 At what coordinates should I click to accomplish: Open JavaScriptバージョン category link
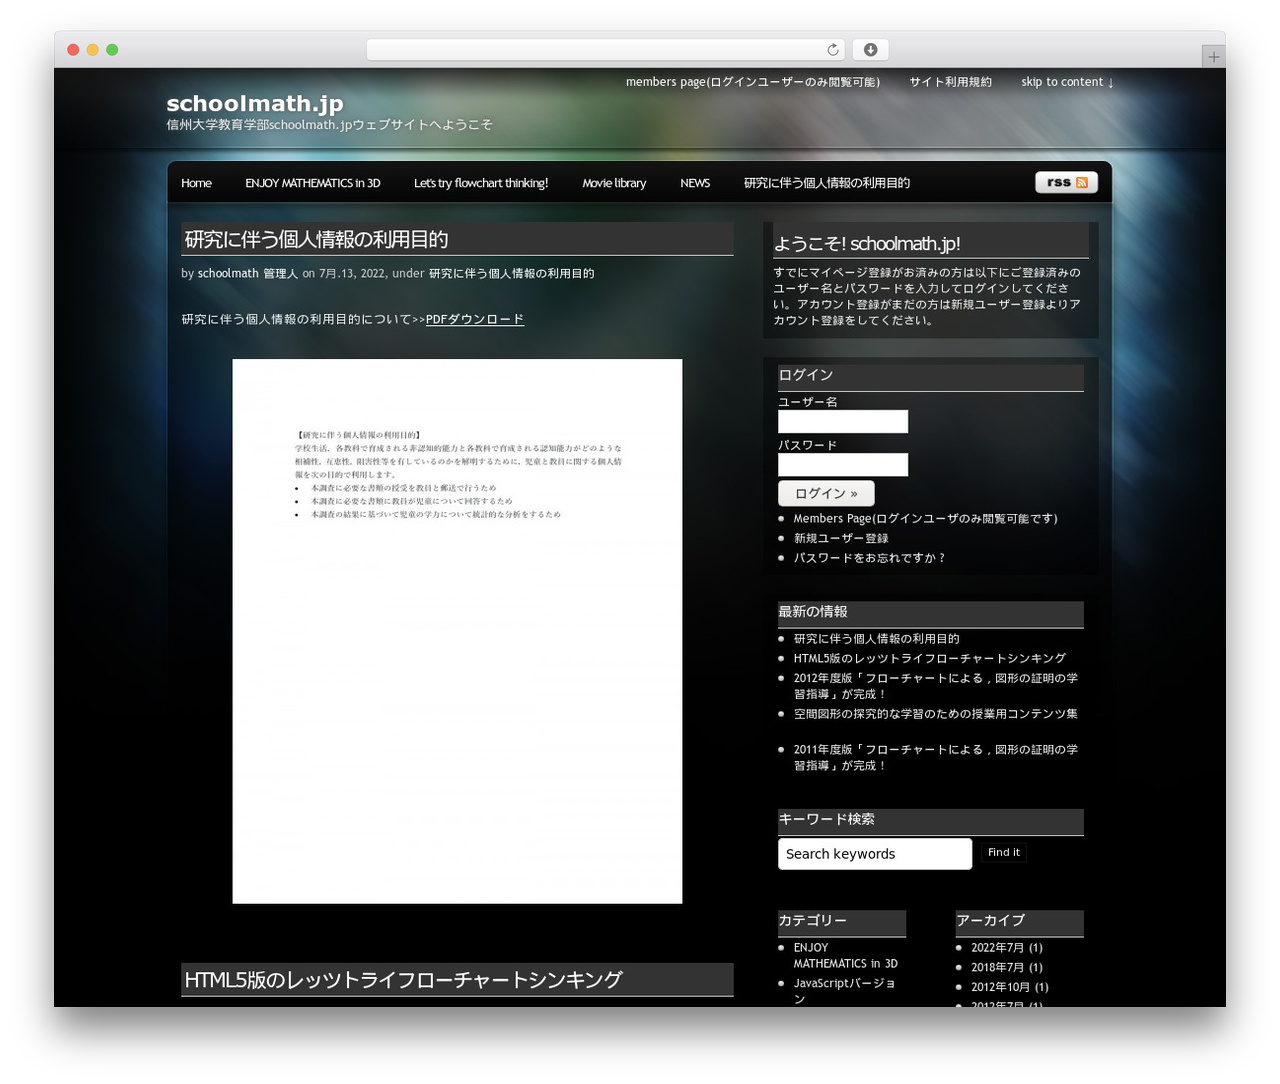point(845,991)
